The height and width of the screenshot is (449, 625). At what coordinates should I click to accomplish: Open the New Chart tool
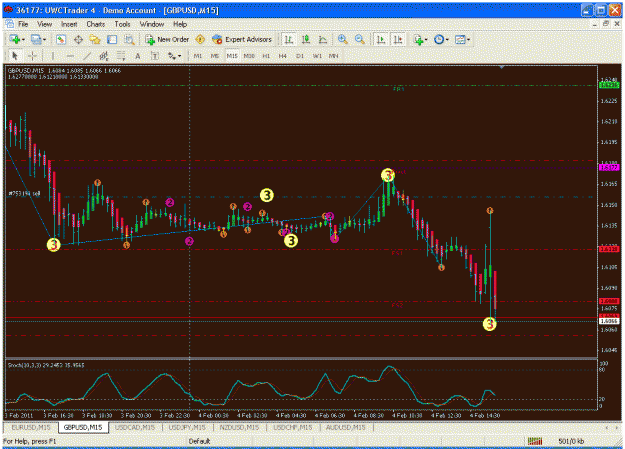pos(15,39)
